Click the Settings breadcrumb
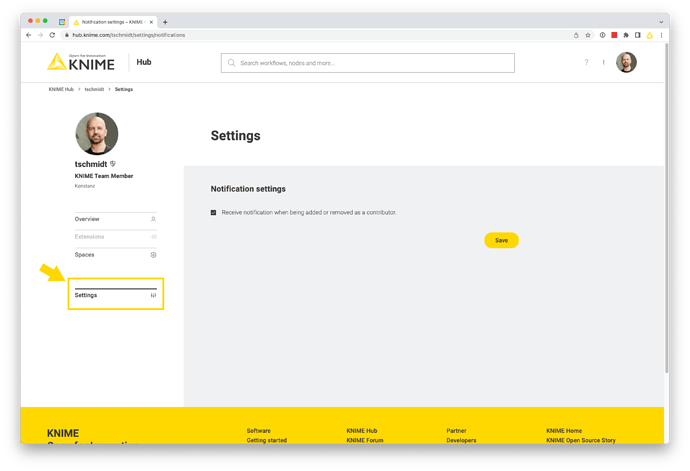The height and width of the screenshot is (471, 690). (124, 89)
